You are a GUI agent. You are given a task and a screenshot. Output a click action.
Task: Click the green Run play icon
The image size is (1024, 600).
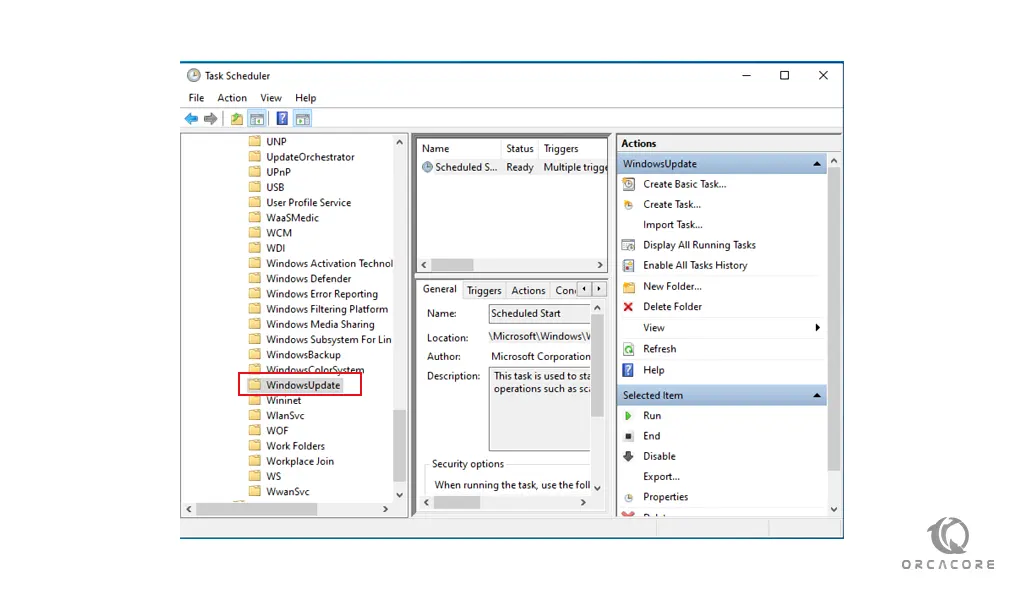tap(628, 415)
